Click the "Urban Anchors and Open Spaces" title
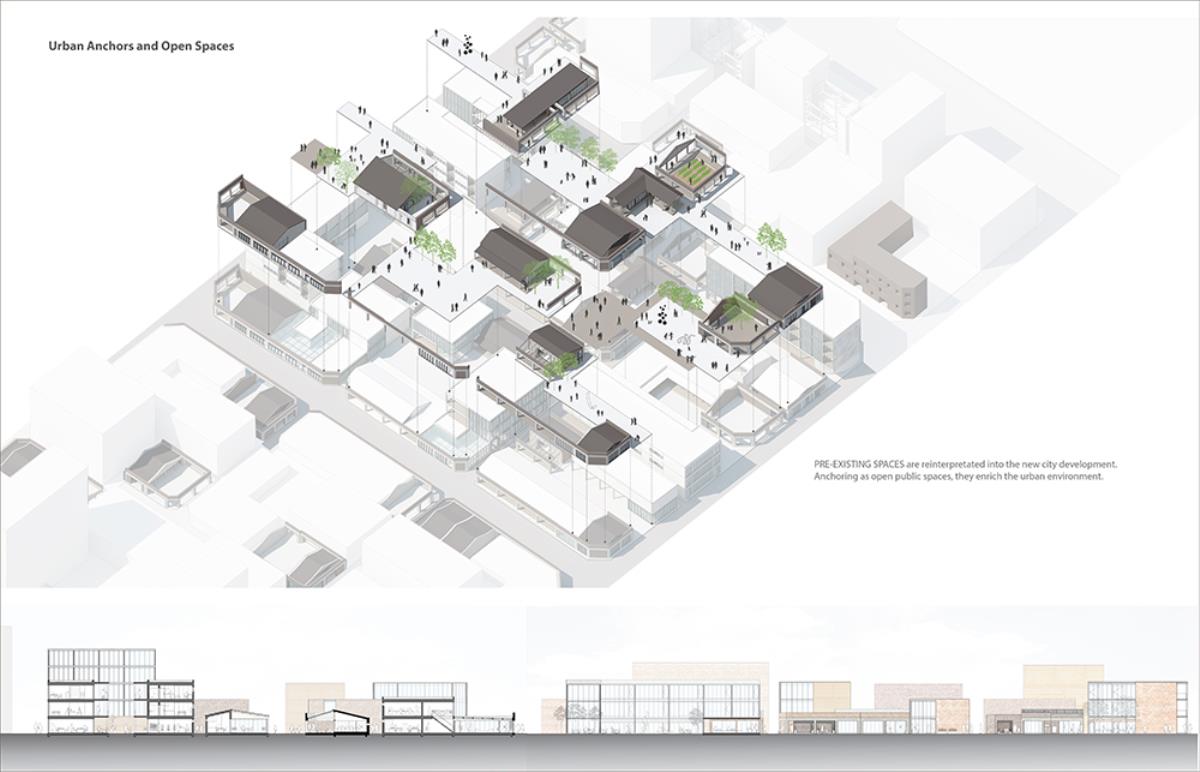 coord(141,46)
